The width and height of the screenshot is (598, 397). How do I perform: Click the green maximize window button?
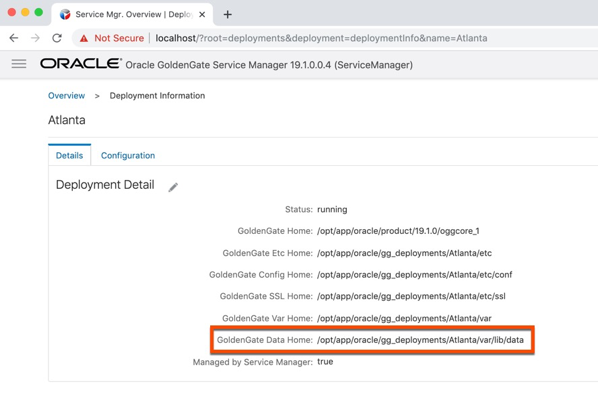[39, 12]
